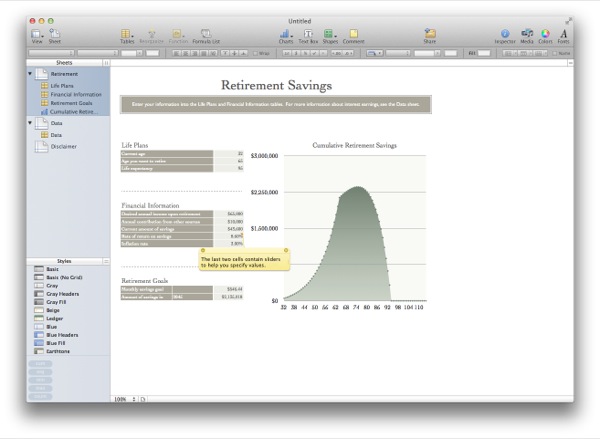Screen dimensions: 600x439
Task: Align text left in format bar
Action: (x=176, y=53)
